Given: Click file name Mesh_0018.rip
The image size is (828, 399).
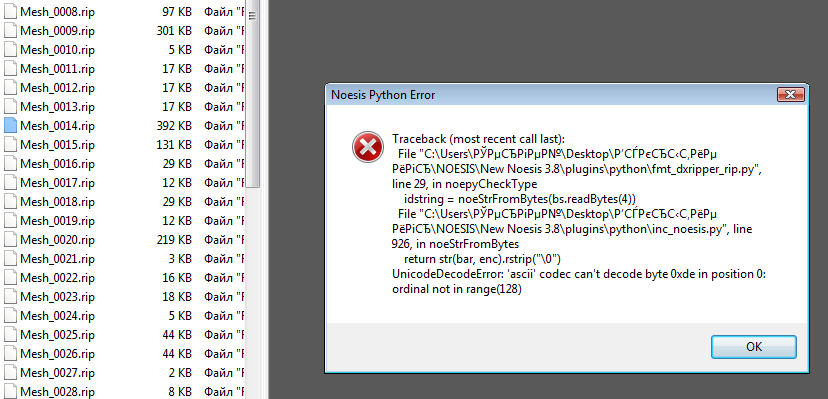Looking at the screenshot, I should pos(58,202).
